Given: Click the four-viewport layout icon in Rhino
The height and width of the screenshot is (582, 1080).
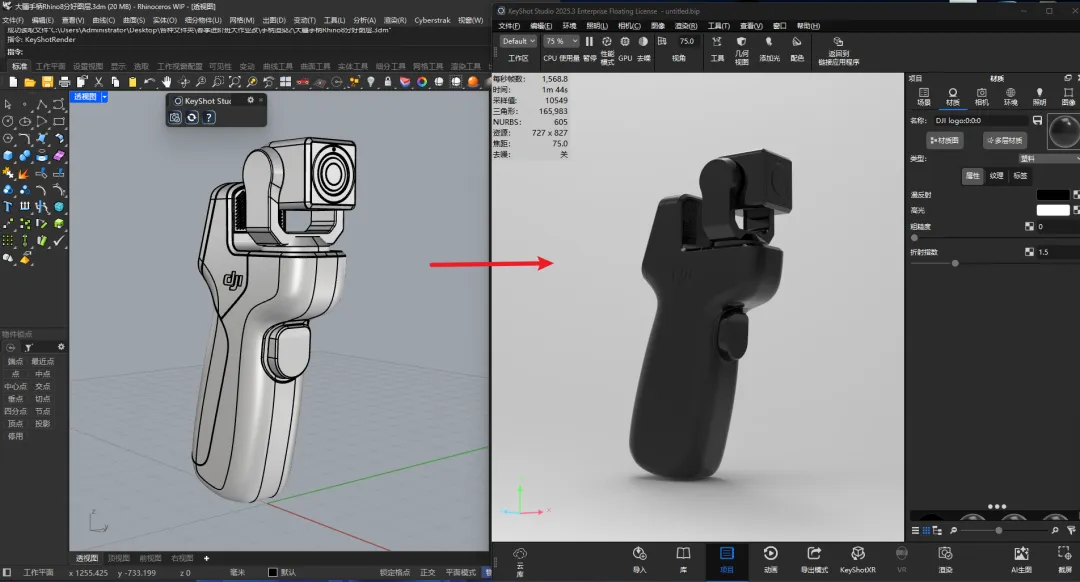Looking at the screenshot, I should coord(286,82).
